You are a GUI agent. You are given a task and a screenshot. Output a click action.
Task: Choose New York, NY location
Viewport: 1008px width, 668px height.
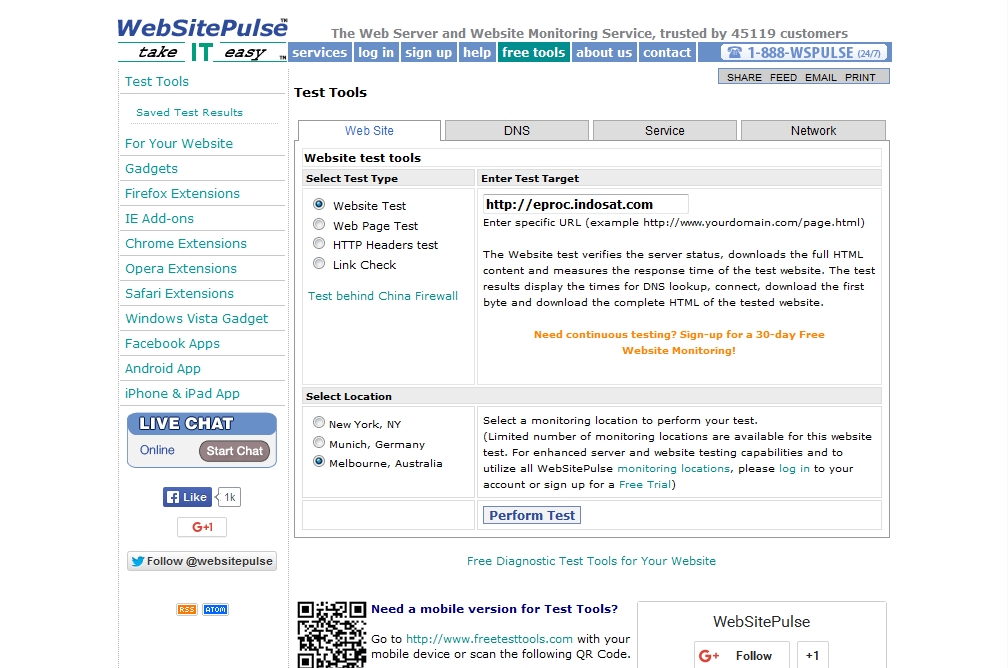tap(319, 423)
